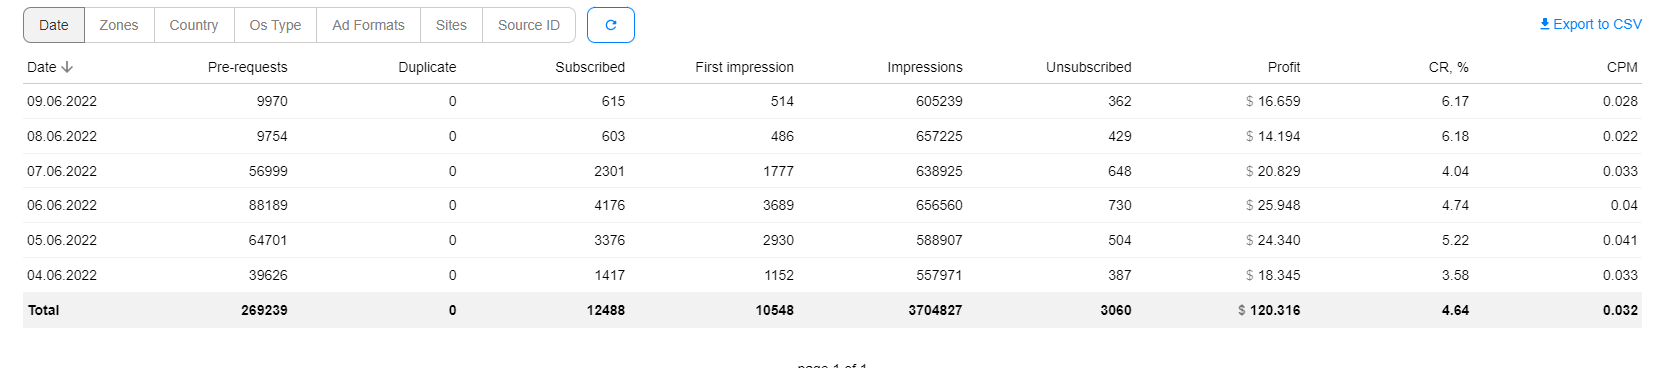The image size is (1656, 368).
Task: Select the Source ID tab
Action: click(529, 25)
